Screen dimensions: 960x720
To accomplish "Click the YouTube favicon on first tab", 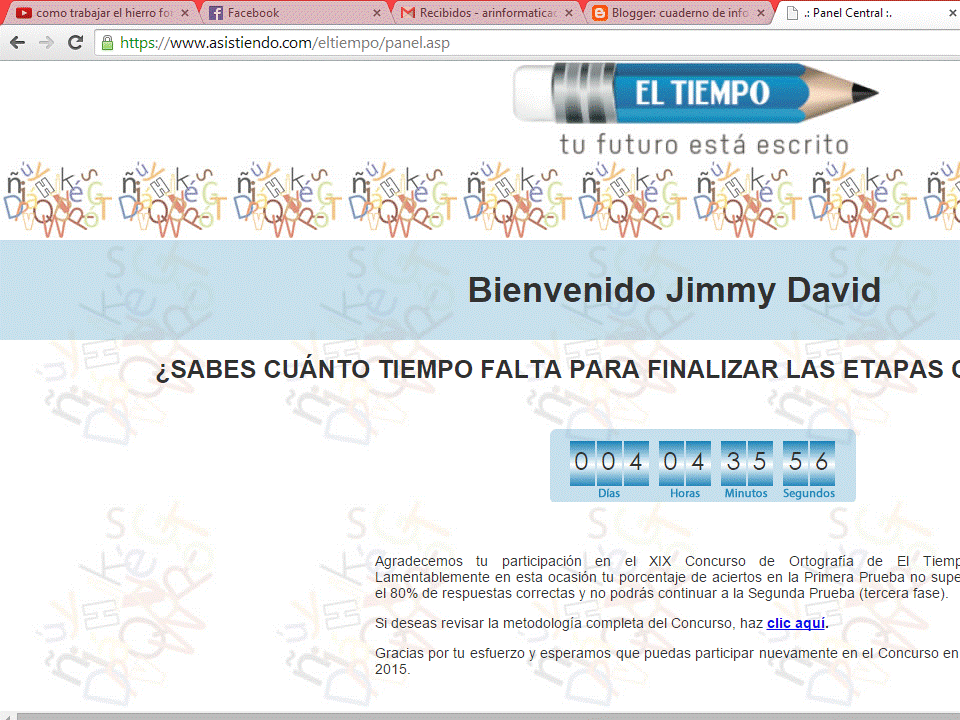I will pos(24,13).
